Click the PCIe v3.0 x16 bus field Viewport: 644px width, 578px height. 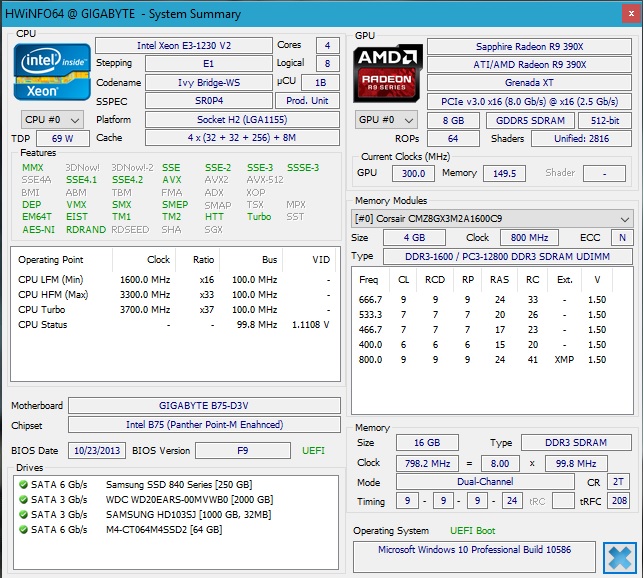pyautogui.click(x=529, y=101)
